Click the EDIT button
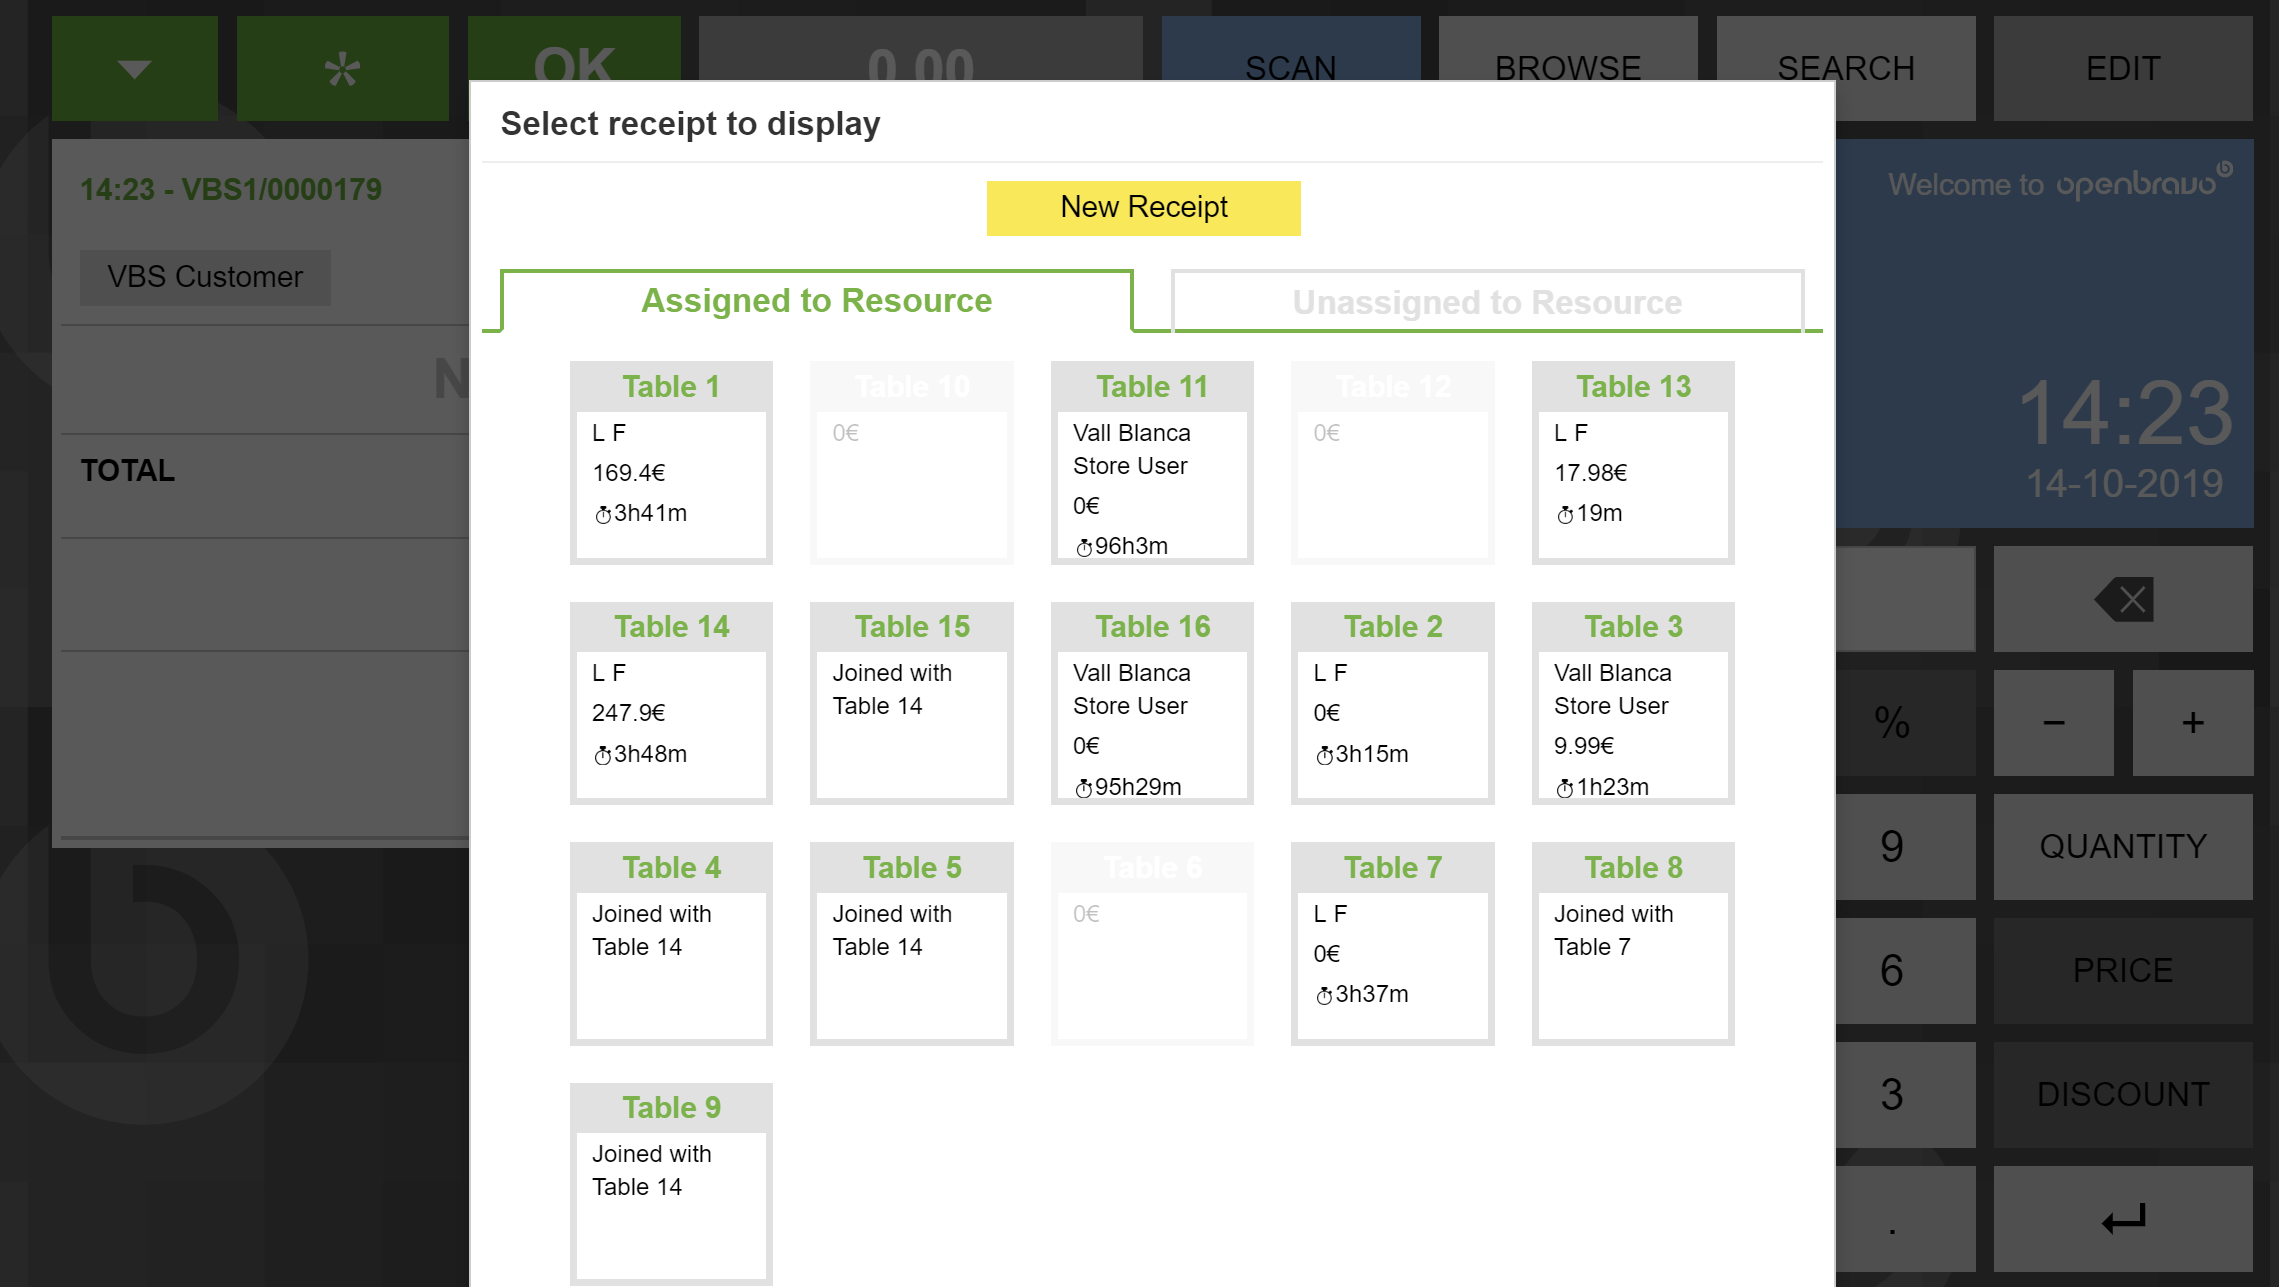2279x1287 pixels. [x=2122, y=68]
